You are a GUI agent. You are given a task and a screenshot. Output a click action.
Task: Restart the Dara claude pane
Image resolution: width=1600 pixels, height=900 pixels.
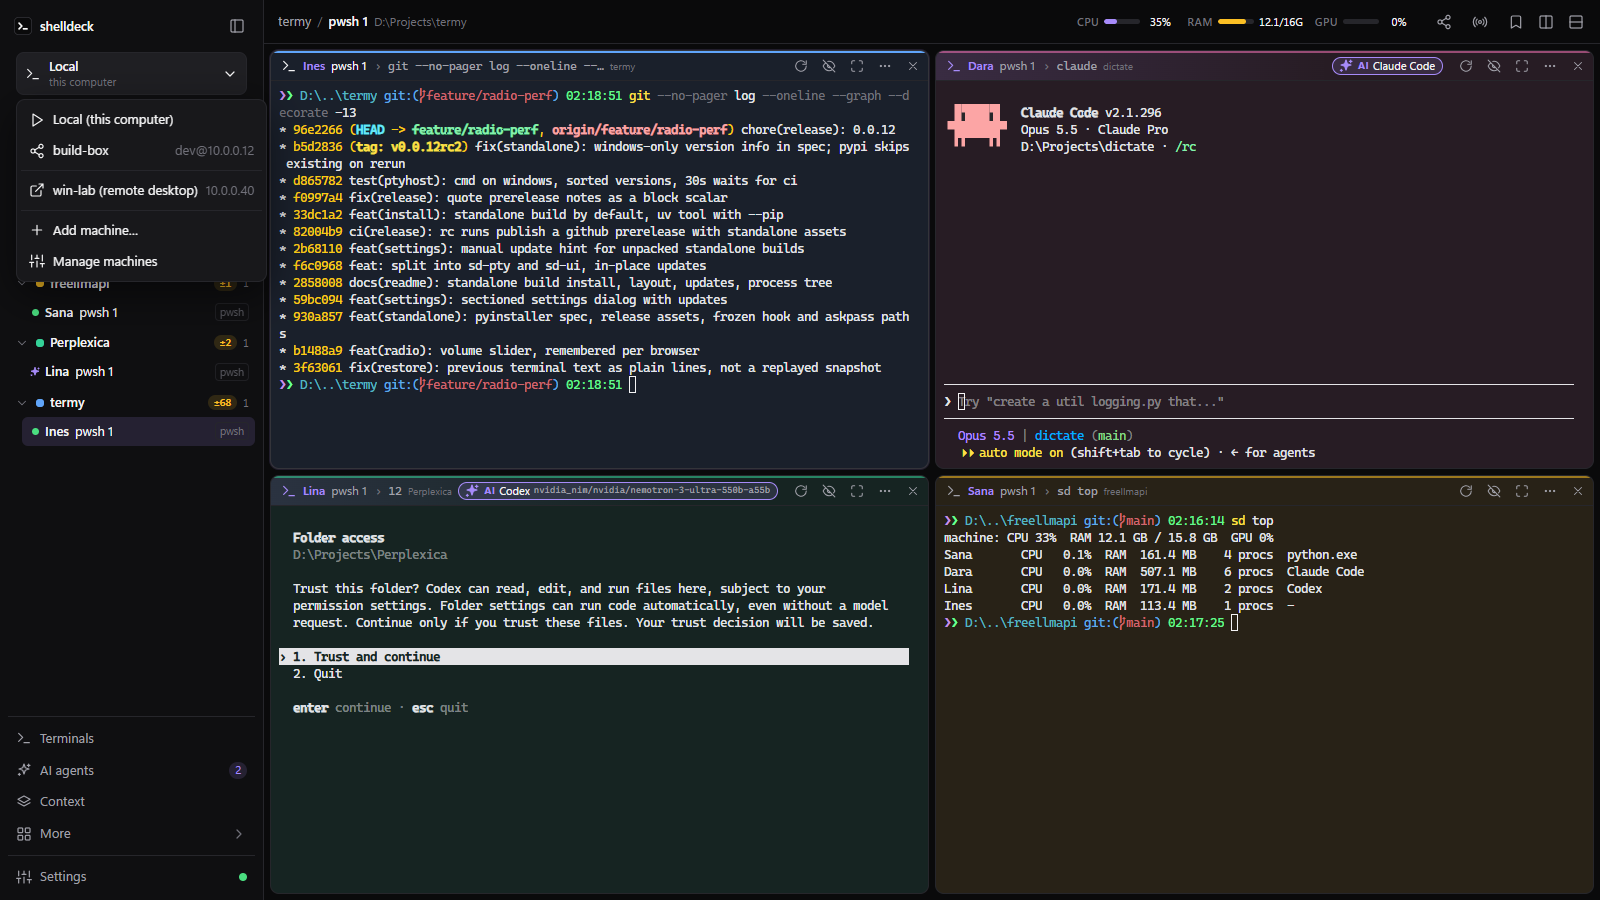pos(1466,66)
